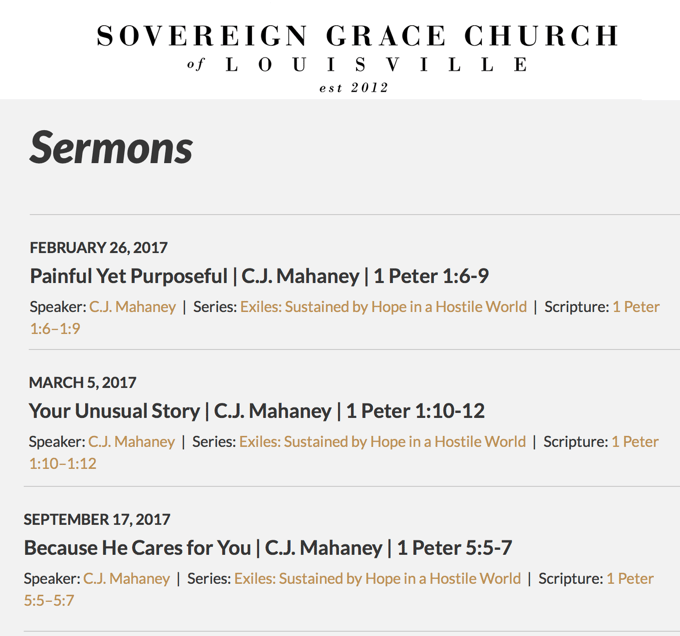
Task: Open the 1 Peter 1:10–1:12 scripture link
Action: point(635,441)
